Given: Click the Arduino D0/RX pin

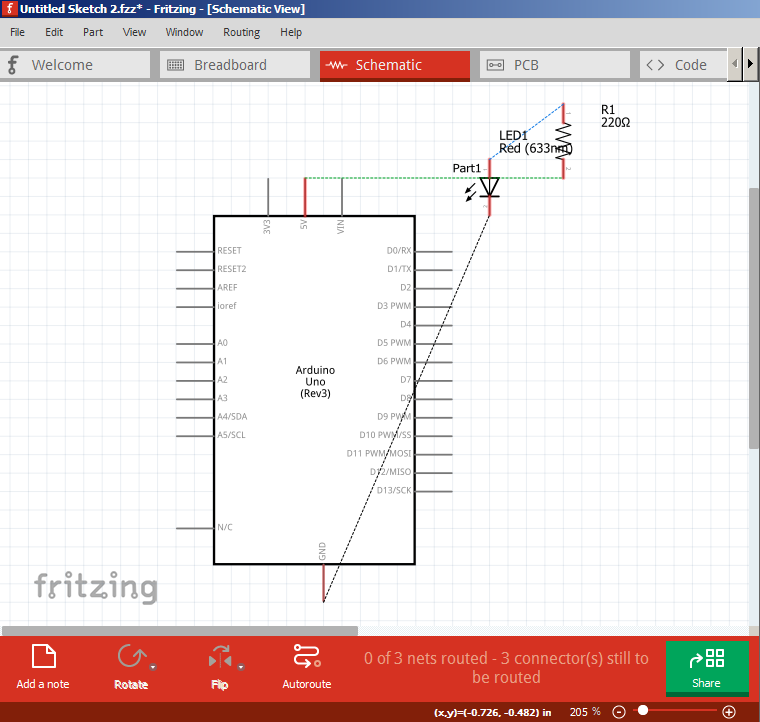Looking at the screenshot, I should coord(433,252).
